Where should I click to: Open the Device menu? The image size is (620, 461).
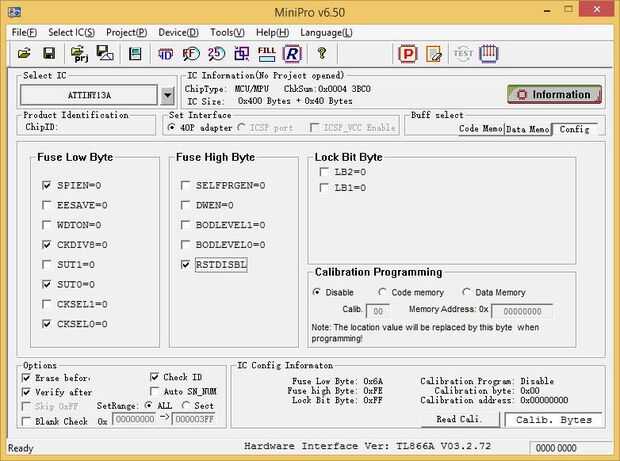(x=178, y=32)
